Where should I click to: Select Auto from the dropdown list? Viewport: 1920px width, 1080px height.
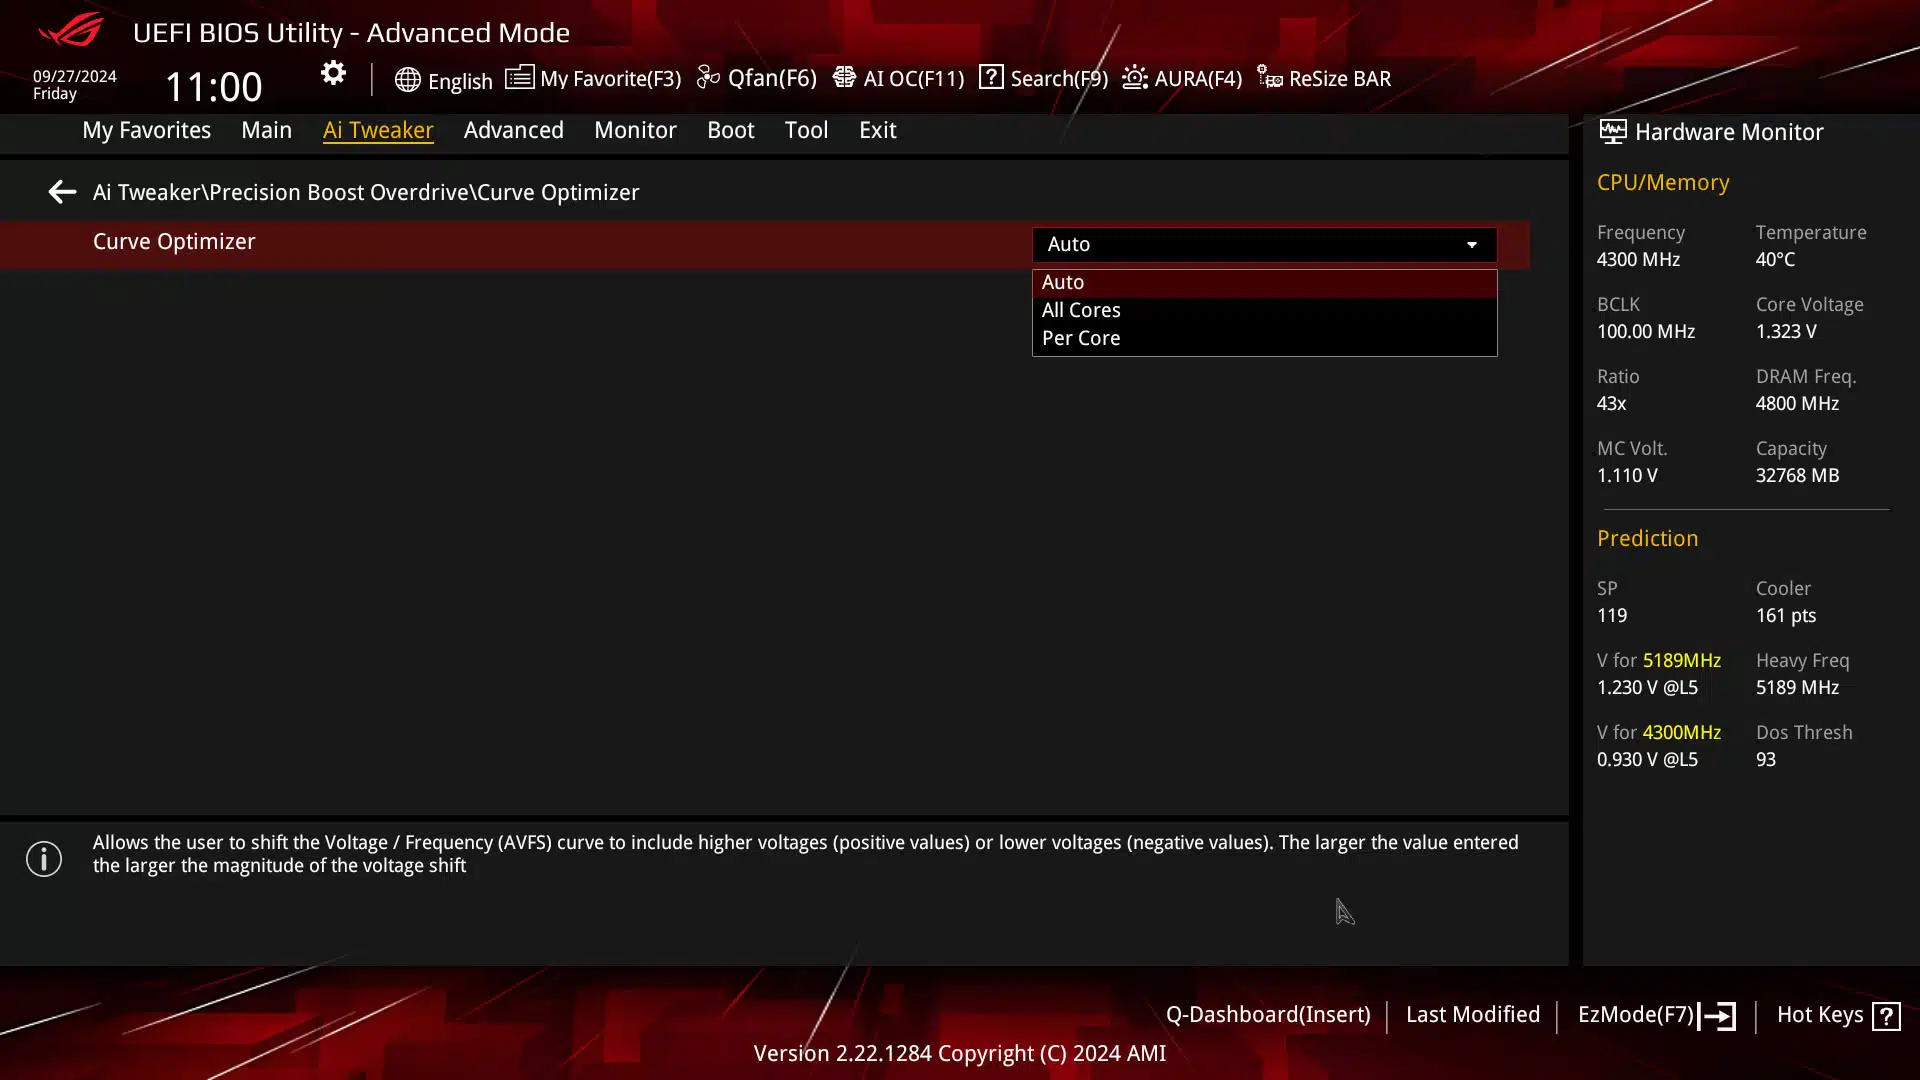1264,283
